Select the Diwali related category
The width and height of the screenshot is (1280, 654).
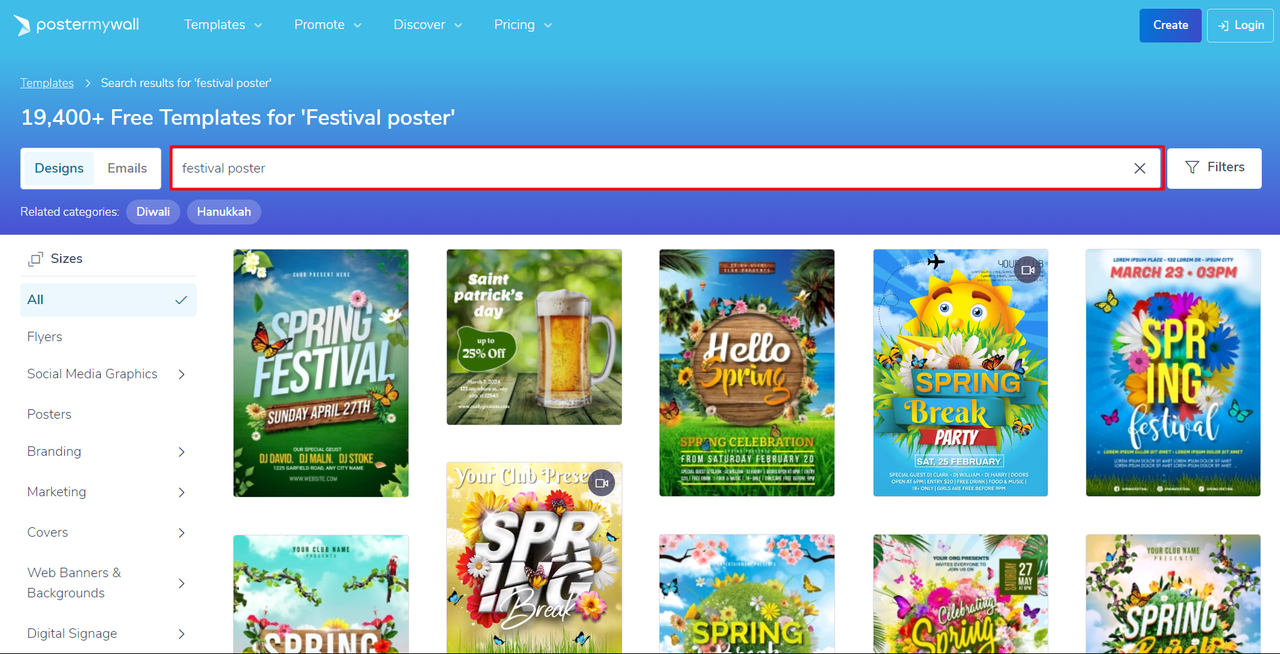pyautogui.click(x=153, y=212)
